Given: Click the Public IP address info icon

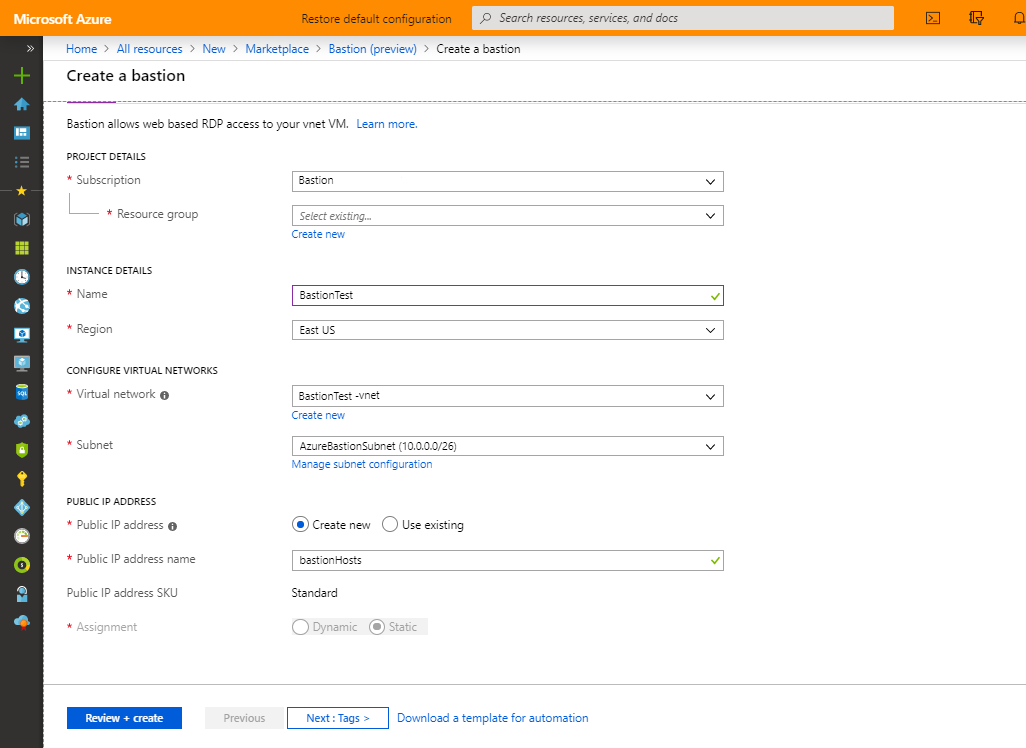Looking at the screenshot, I should (172, 526).
